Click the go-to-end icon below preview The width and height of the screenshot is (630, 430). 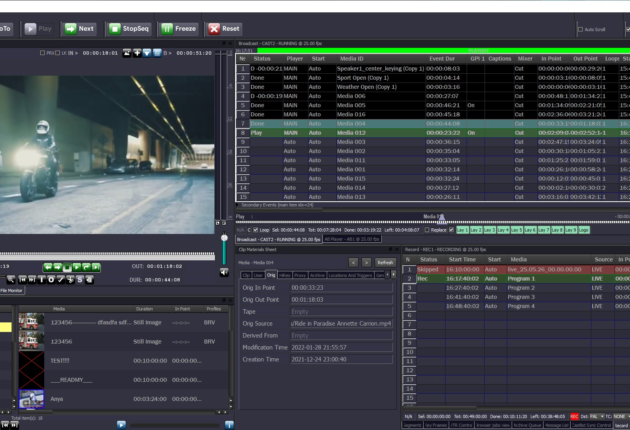pyautogui.click(x=32, y=280)
